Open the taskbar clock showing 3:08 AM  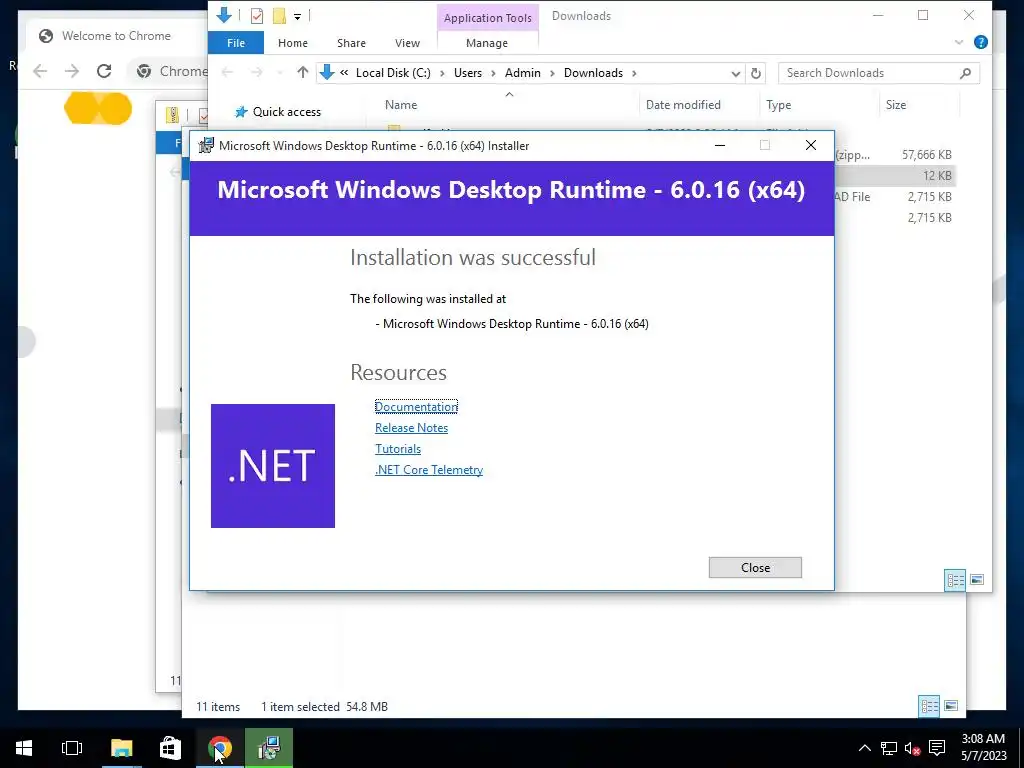coord(983,747)
